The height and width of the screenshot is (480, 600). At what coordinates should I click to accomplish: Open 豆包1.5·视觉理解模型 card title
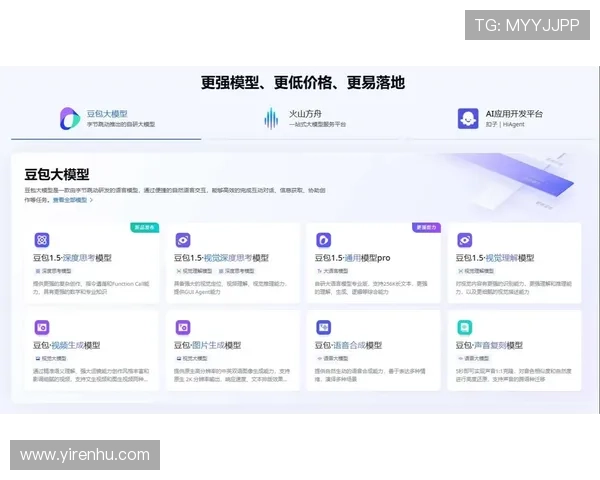coord(495,258)
